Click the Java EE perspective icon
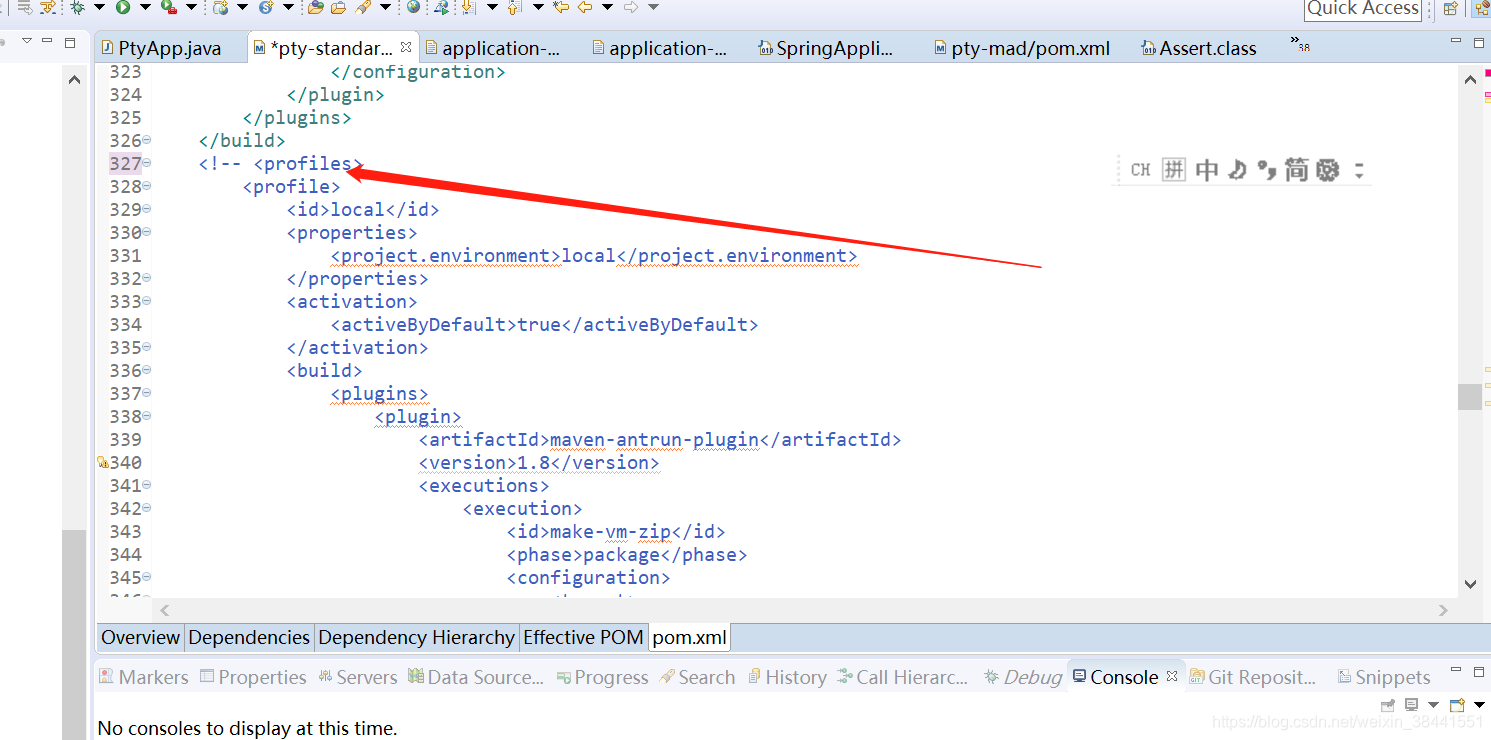The height and width of the screenshot is (740, 1491). click(x=1481, y=9)
